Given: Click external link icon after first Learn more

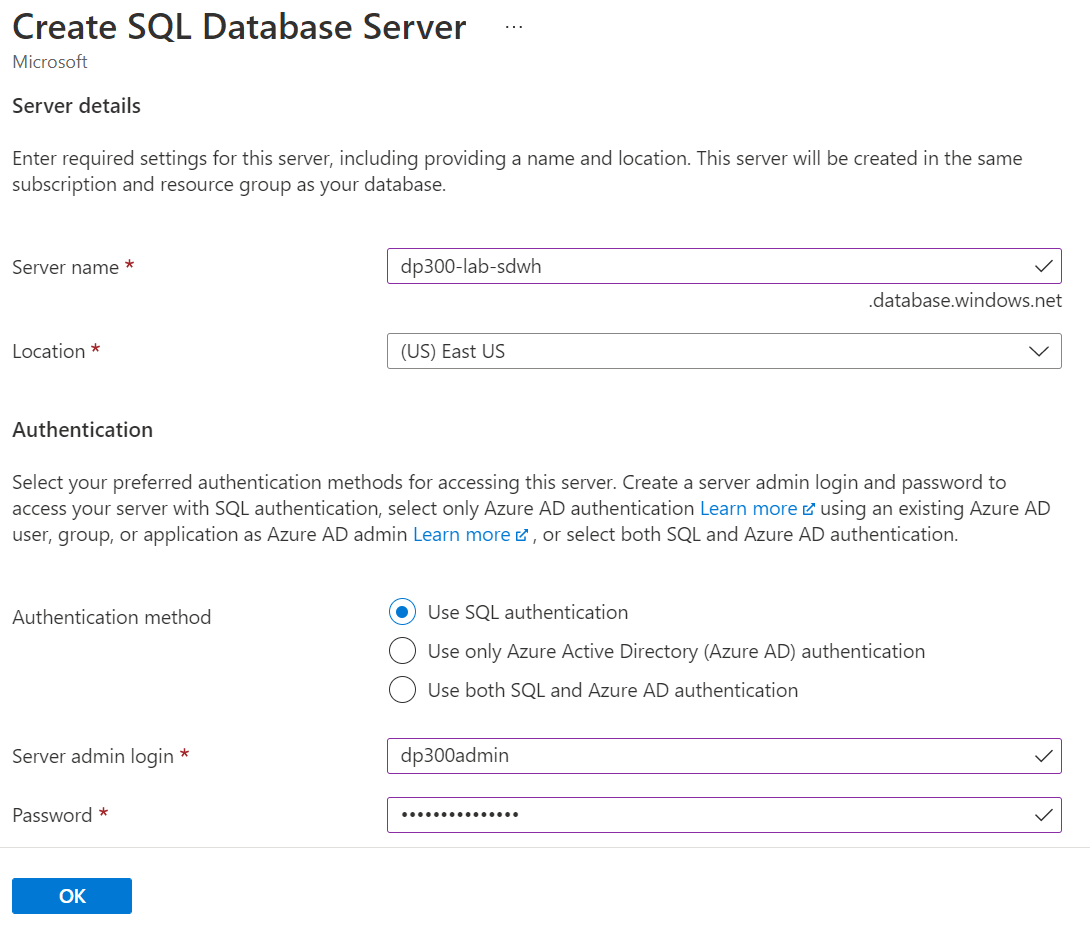Looking at the screenshot, I should click(809, 509).
